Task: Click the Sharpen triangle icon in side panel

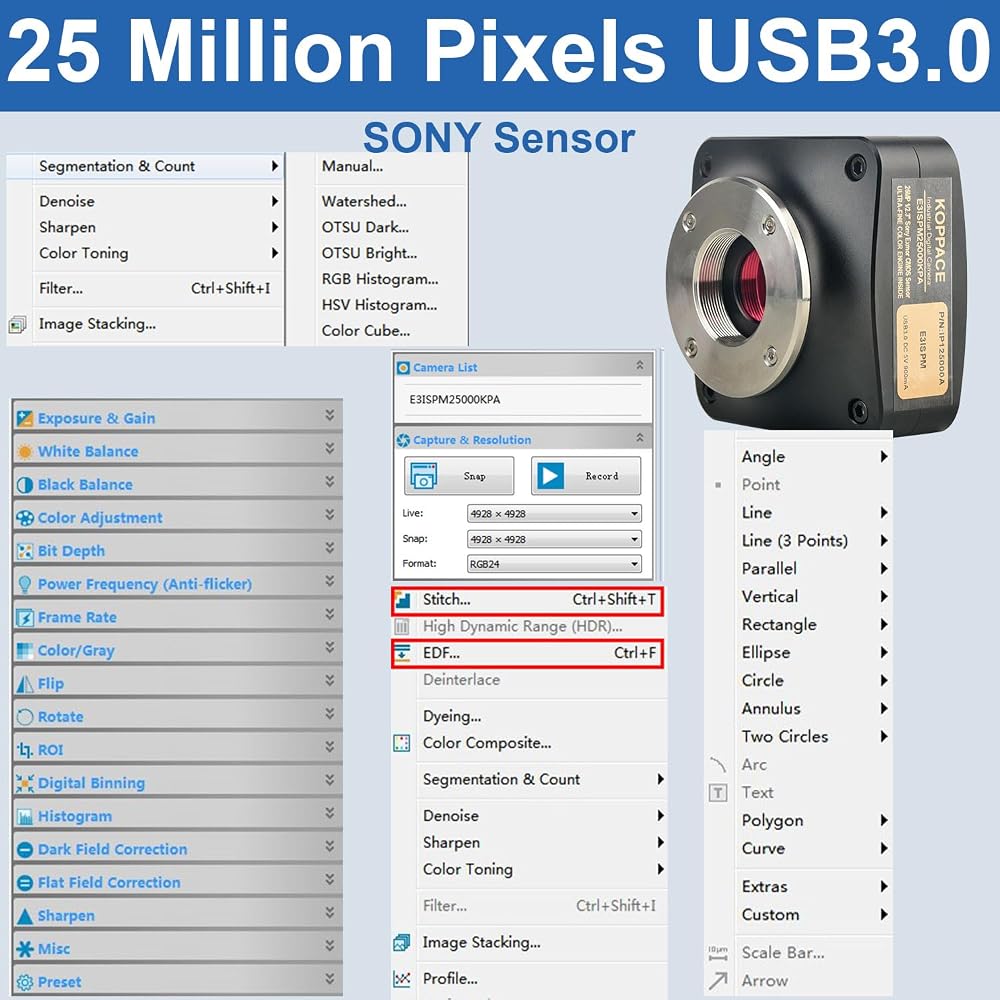Action: tap(25, 916)
